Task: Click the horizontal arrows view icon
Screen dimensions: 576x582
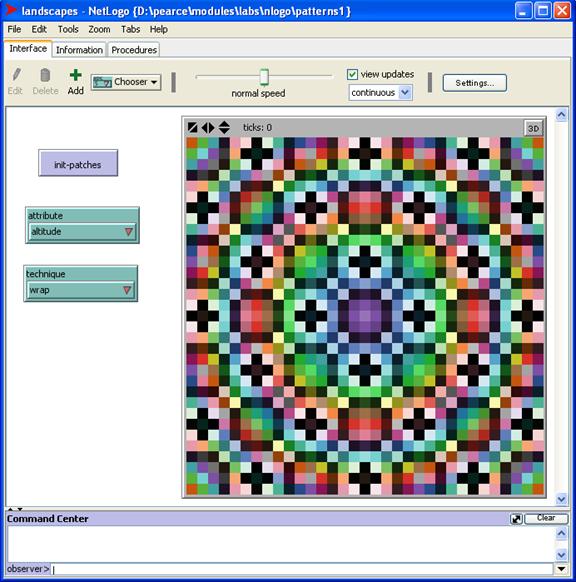Action: point(208,127)
